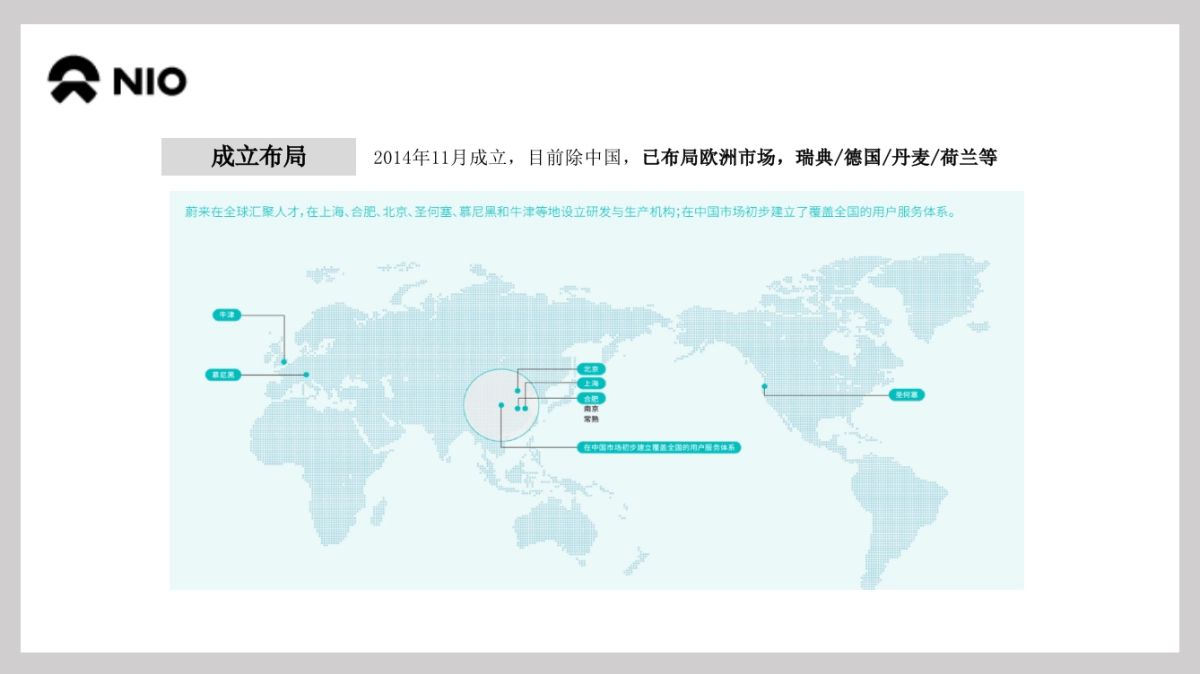Click the 上海 city label
1200x674 pixels.
point(591,383)
